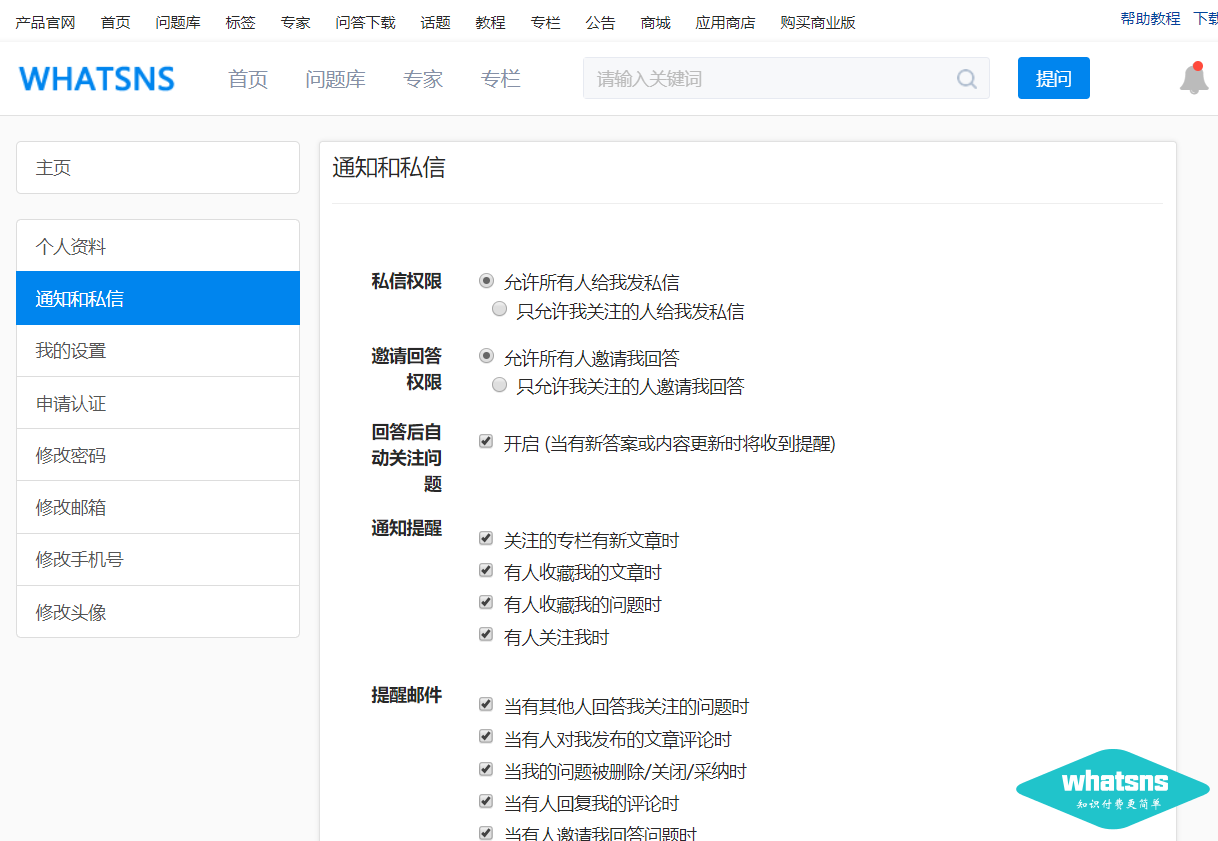
Task: Click the WHATSNS logo
Action: click(x=97, y=79)
